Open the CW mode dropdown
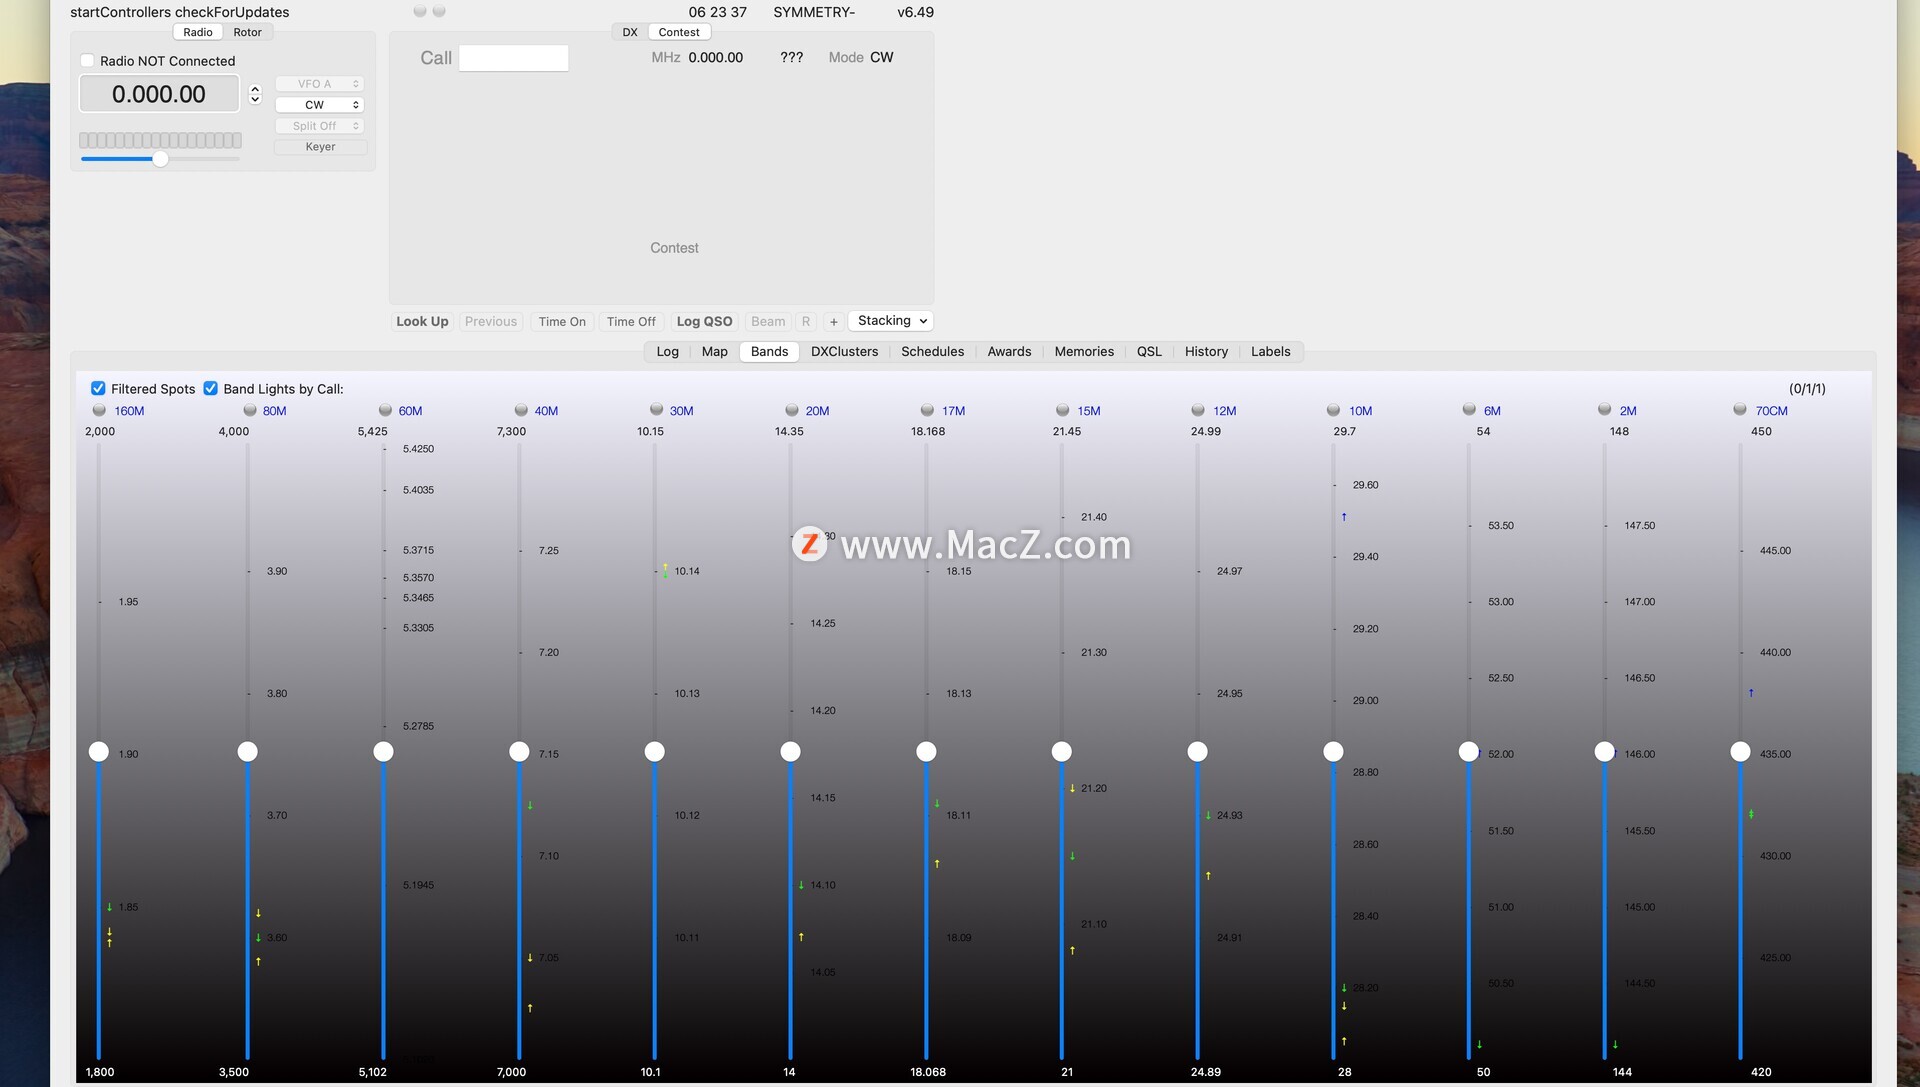The image size is (1920, 1087). click(319, 105)
